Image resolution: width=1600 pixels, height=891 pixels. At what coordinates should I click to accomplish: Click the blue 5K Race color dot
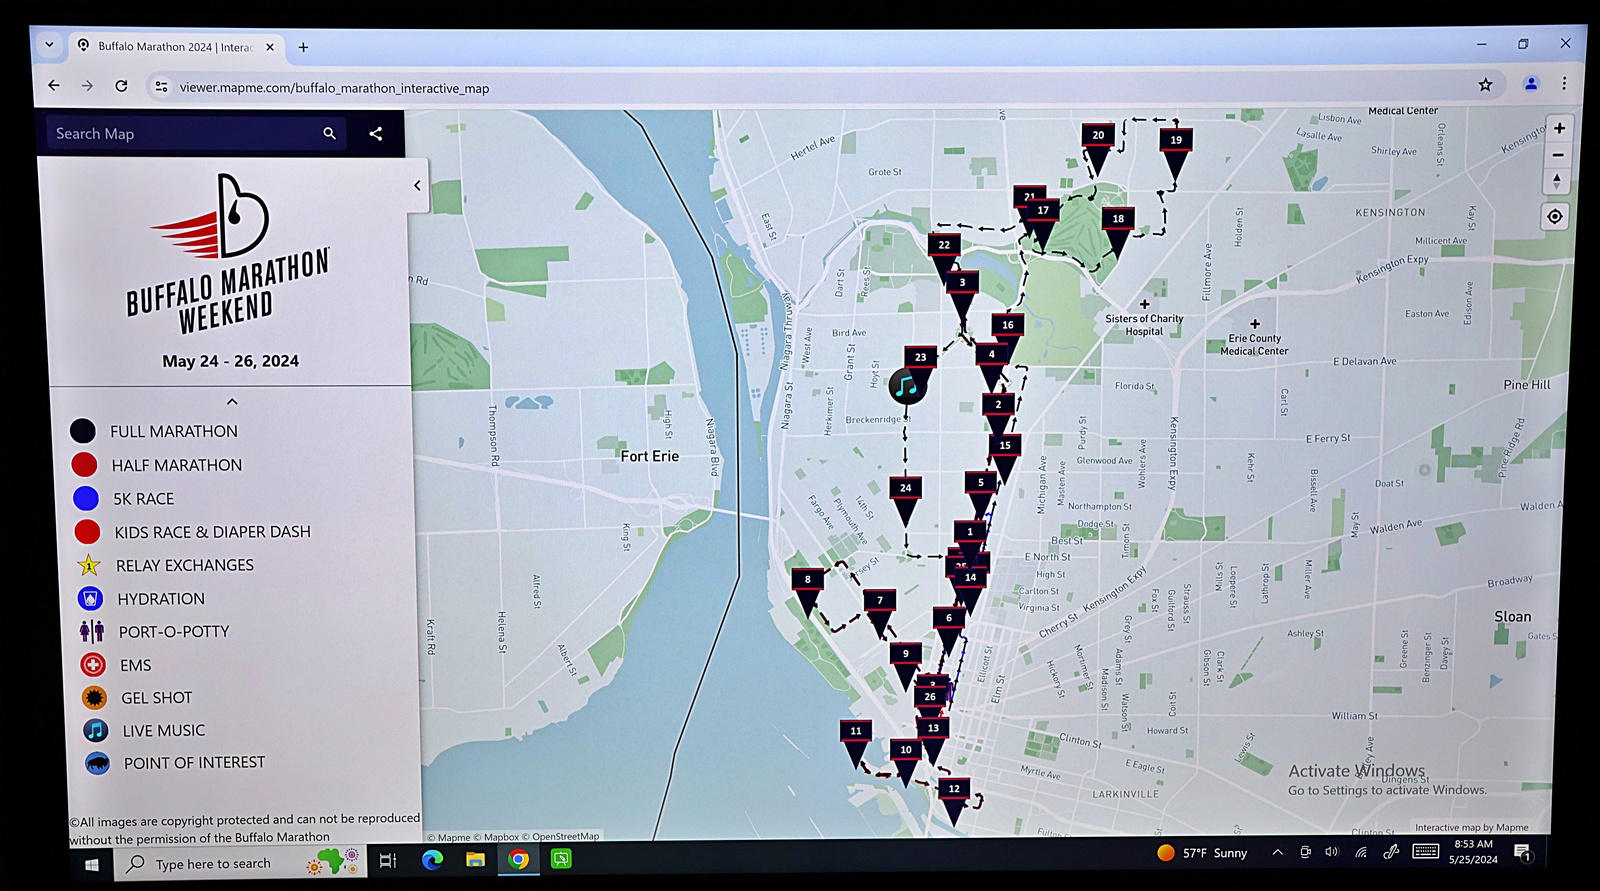tap(86, 498)
